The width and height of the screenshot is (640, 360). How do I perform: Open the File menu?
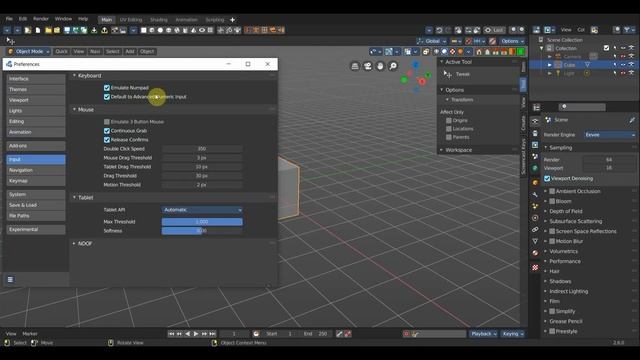coord(9,19)
